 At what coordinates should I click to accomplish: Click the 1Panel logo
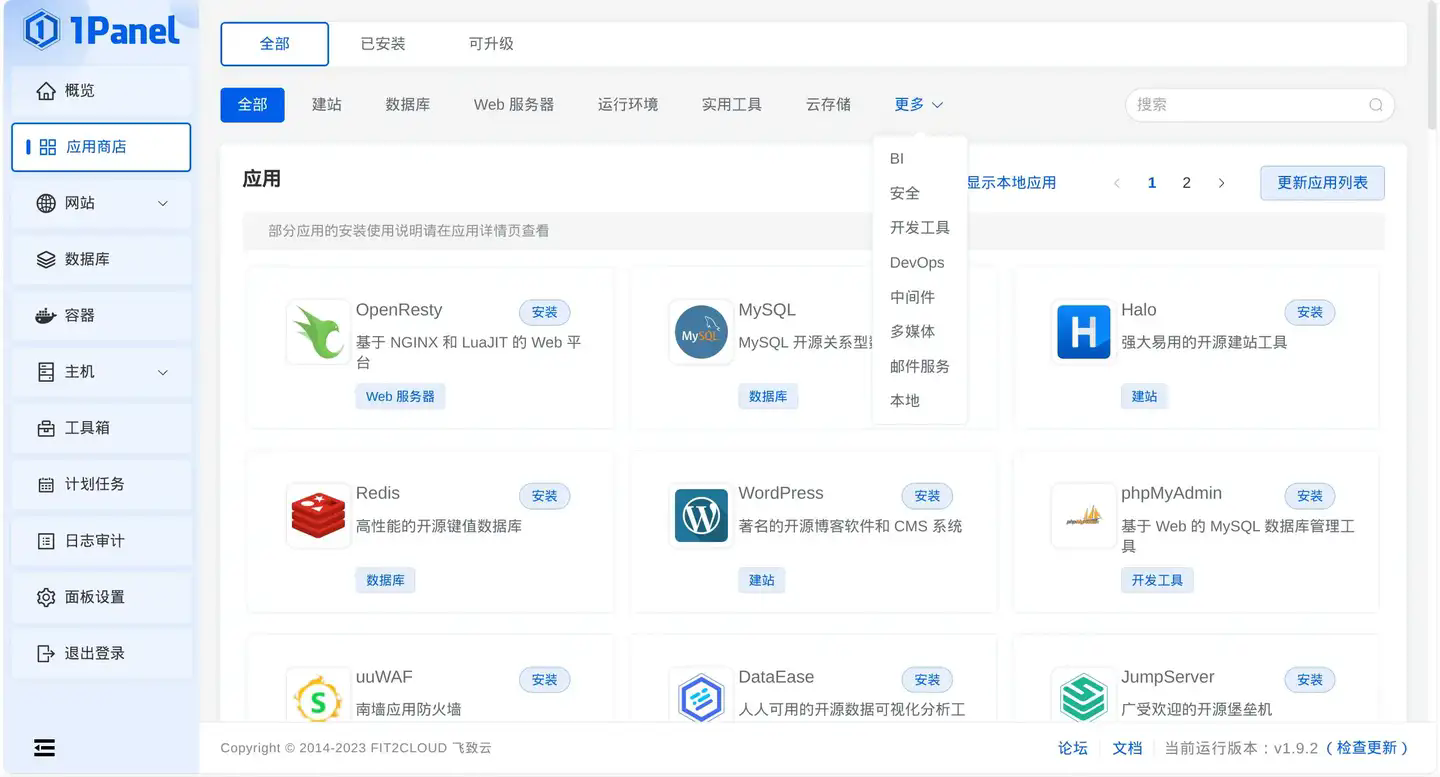(x=101, y=30)
